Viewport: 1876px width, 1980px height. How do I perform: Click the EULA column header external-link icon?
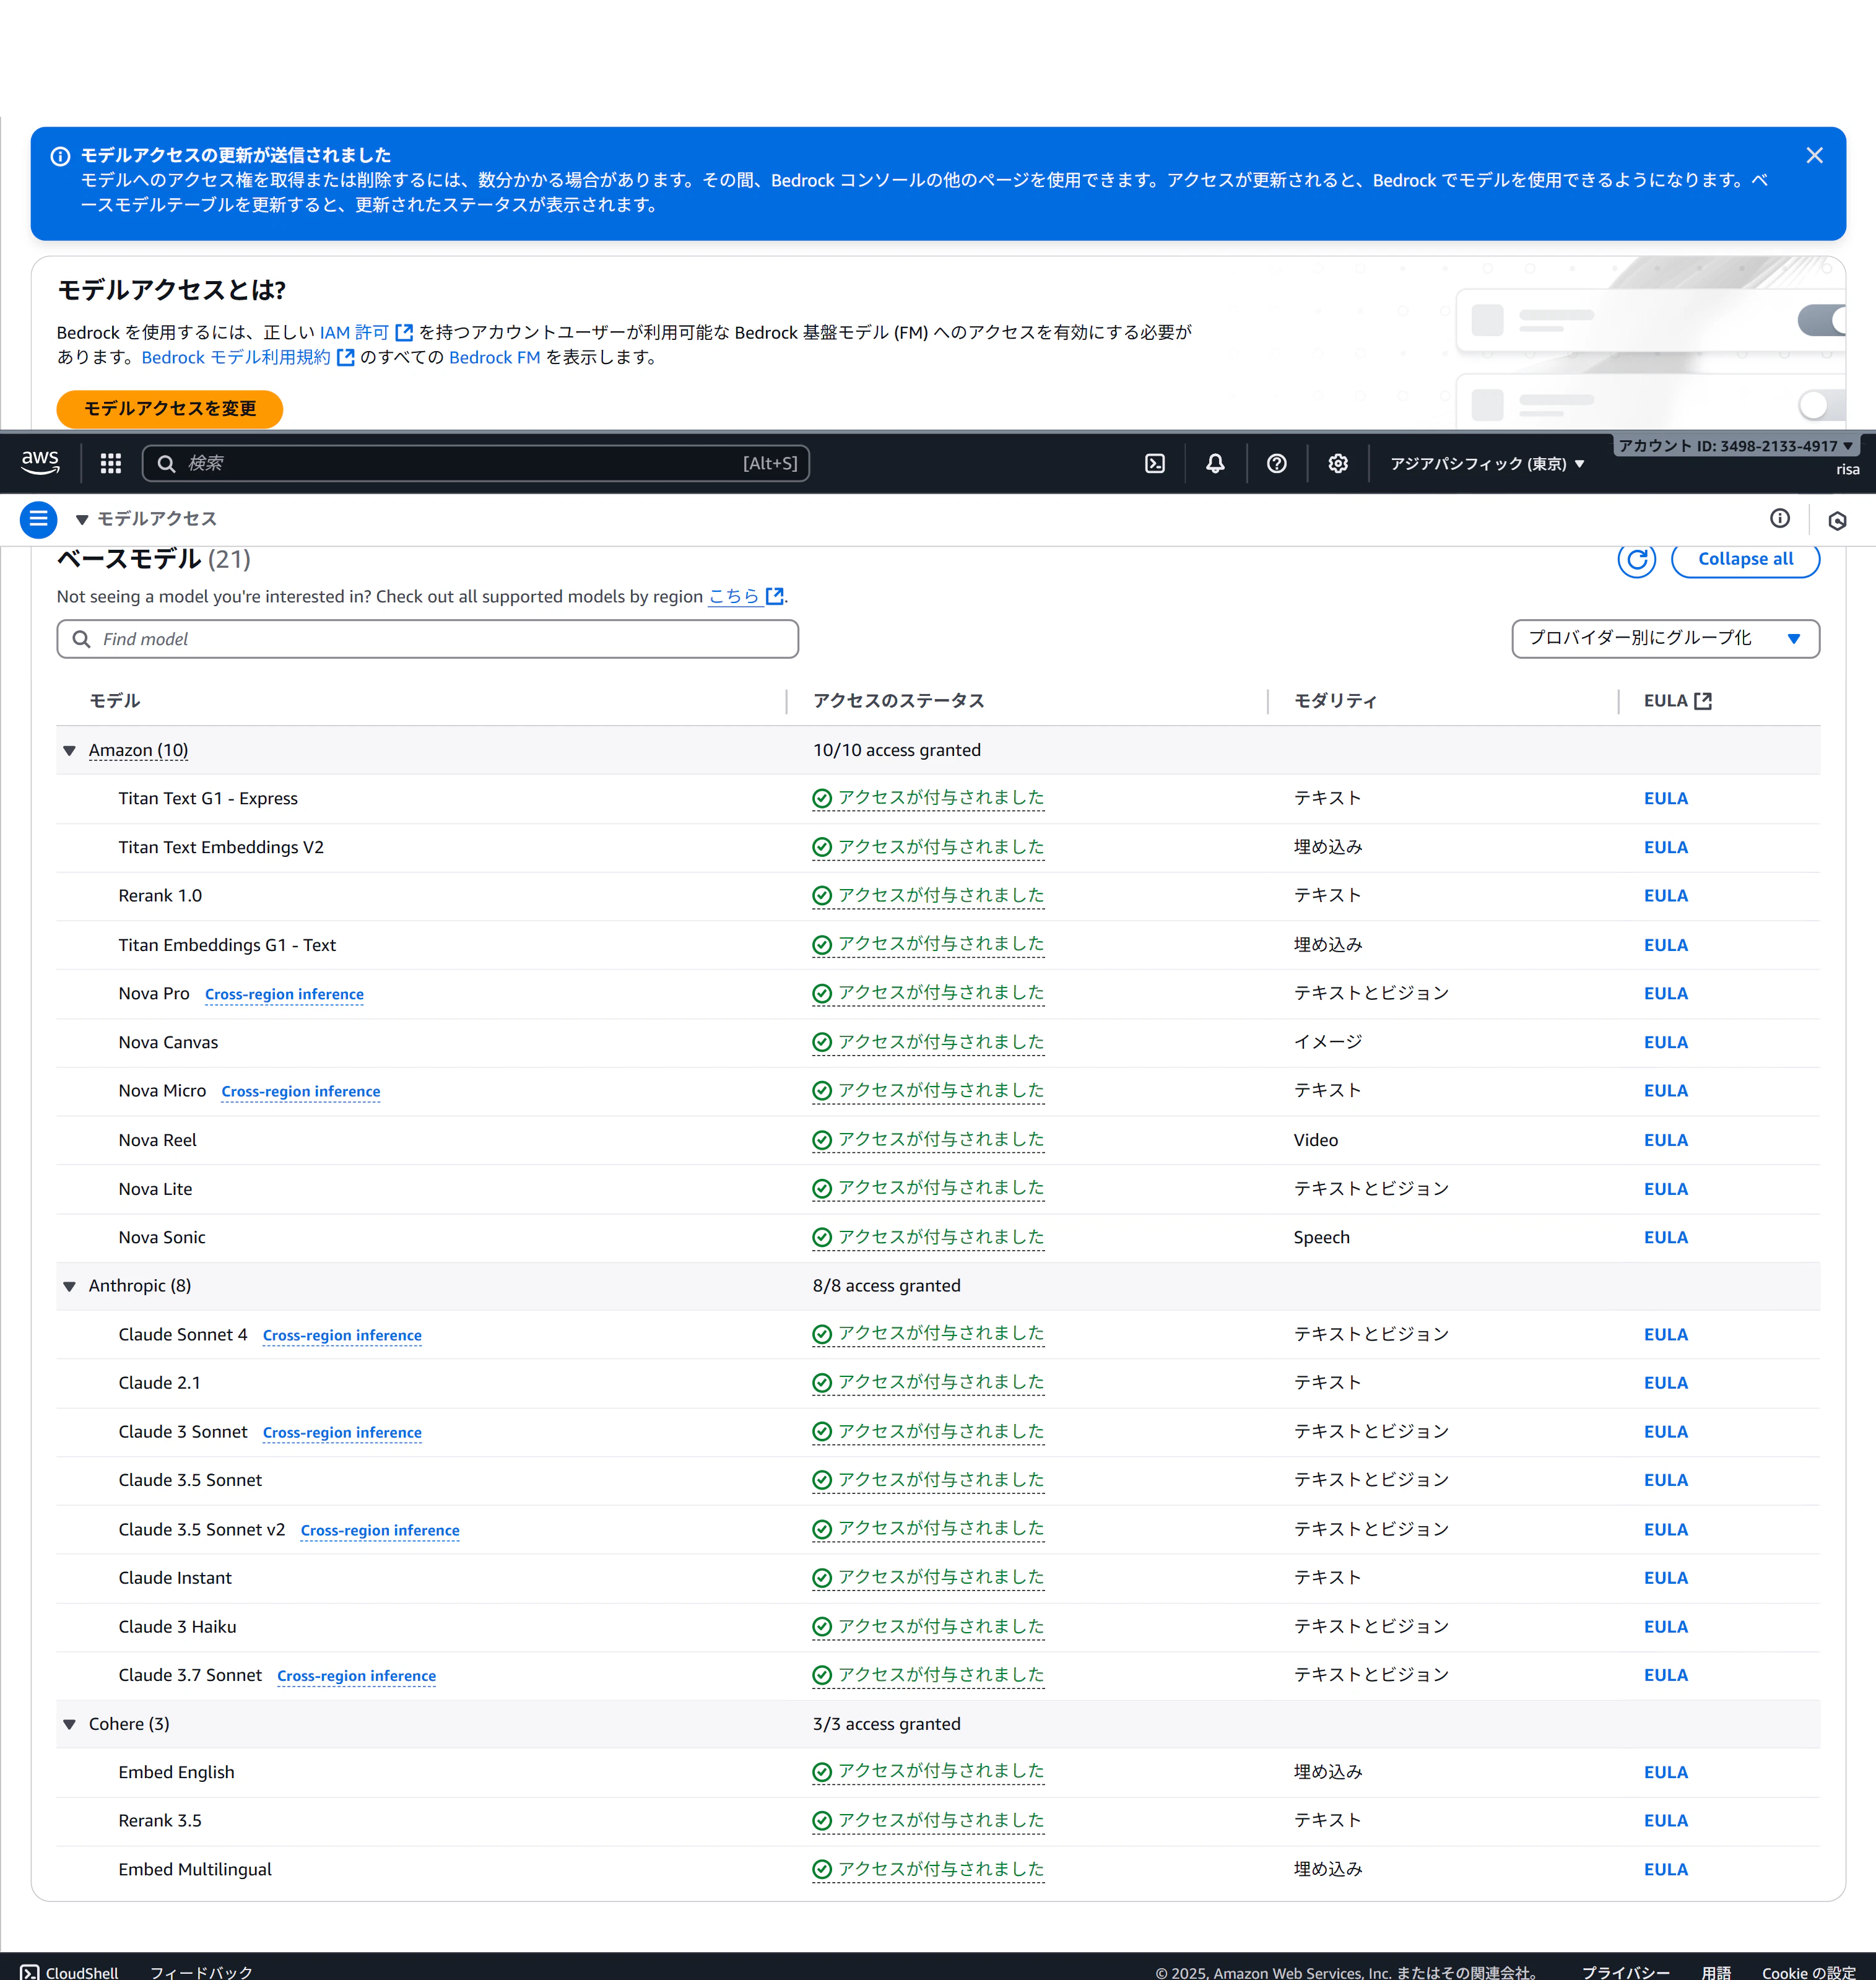coord(1703,701)
